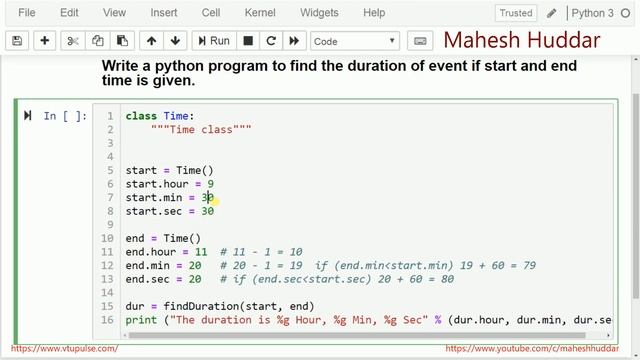
Task: Click the pencil edit icon near Trusted
Action: pos(551,13)
